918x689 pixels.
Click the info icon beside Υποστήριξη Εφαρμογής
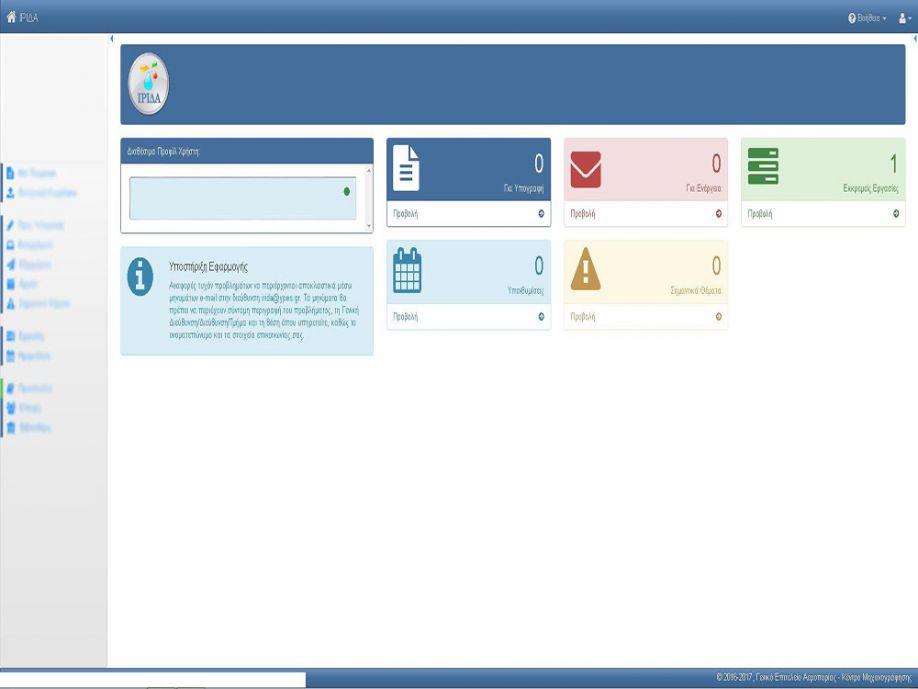(x=141, y=276)
